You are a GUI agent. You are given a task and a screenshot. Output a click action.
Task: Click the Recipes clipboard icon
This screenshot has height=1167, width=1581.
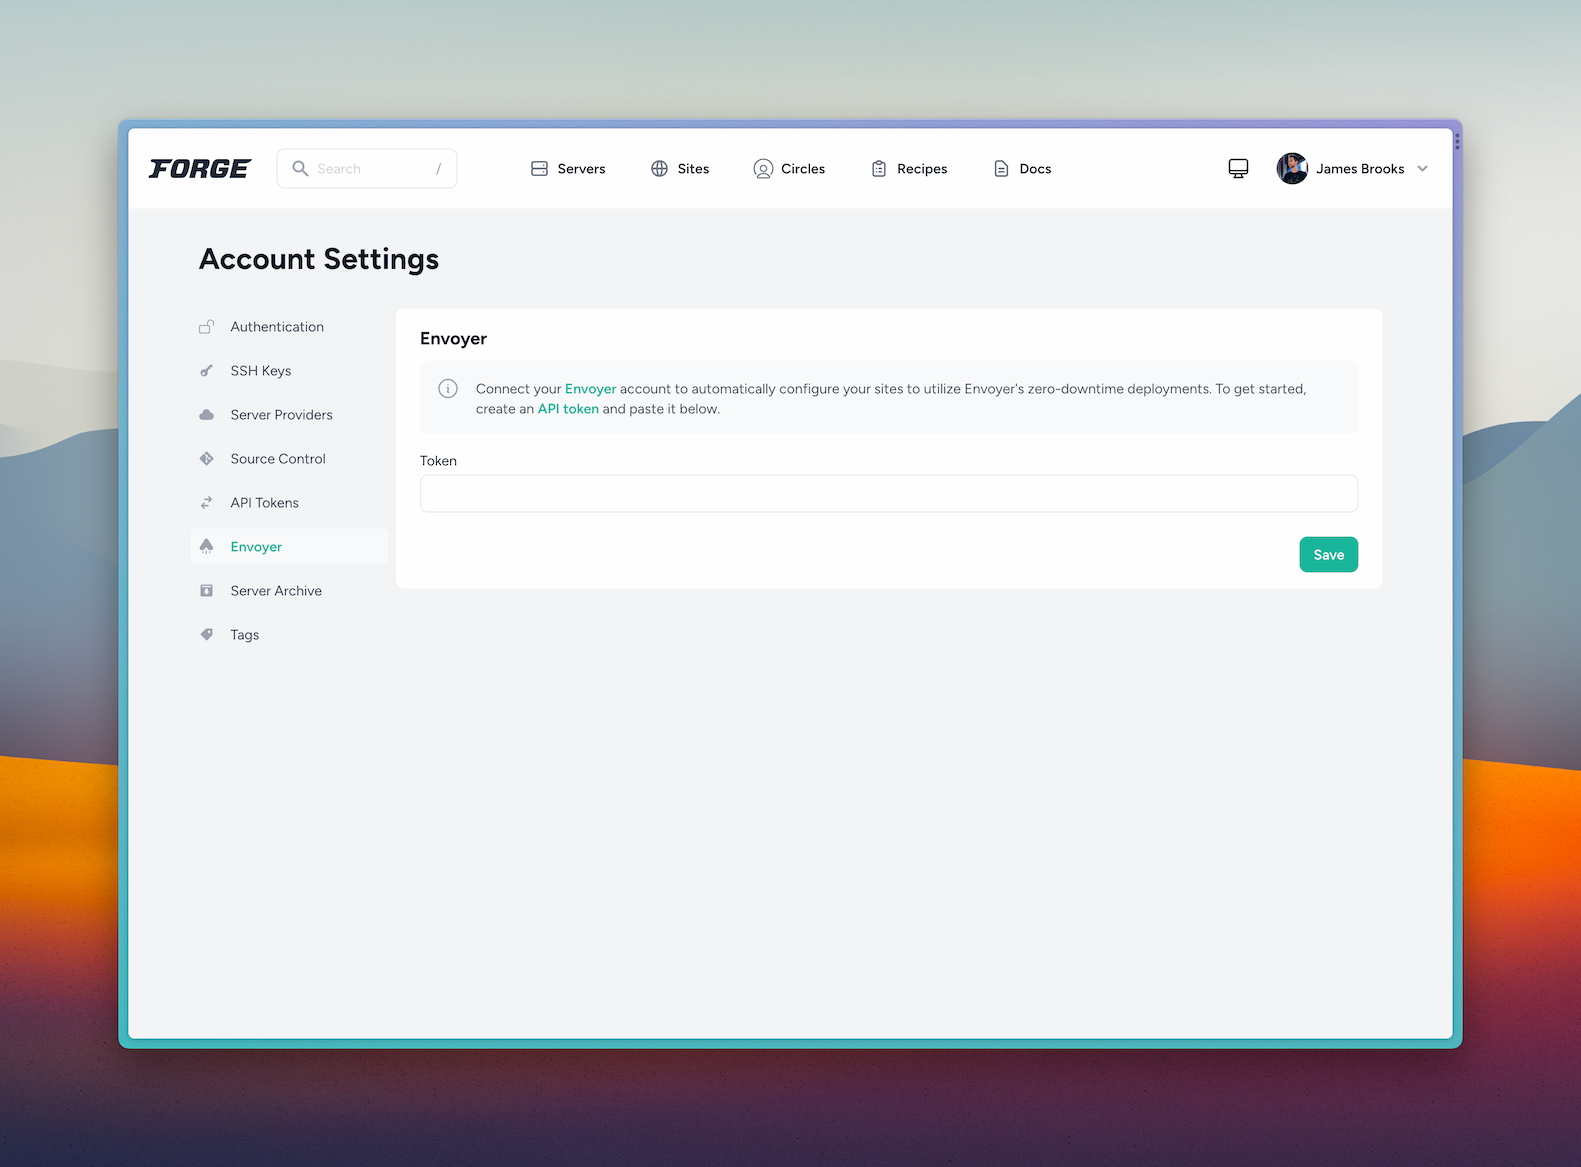tap(879, 168)
